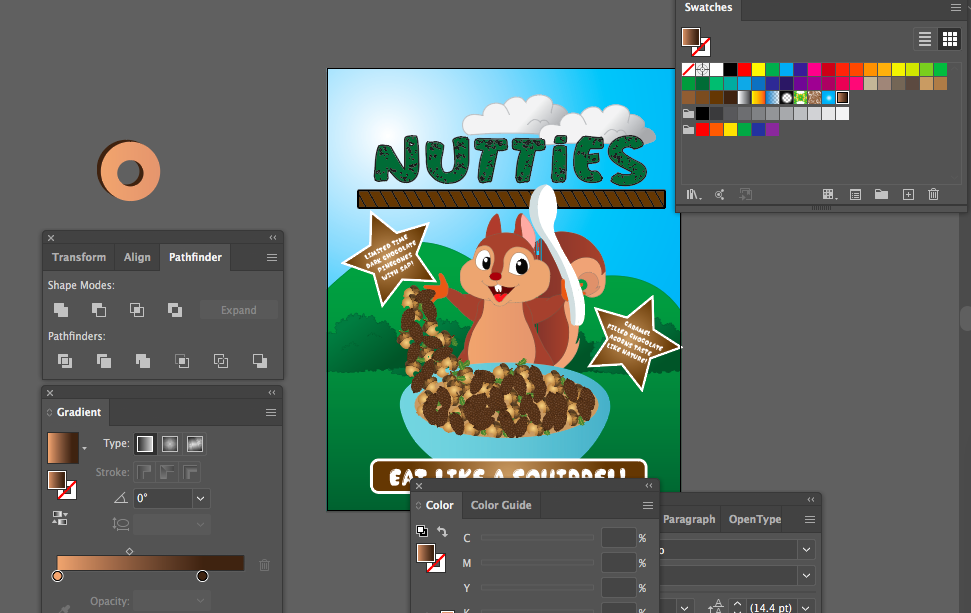Open the font size dropdown
The image size is (971, 613).
805,607
